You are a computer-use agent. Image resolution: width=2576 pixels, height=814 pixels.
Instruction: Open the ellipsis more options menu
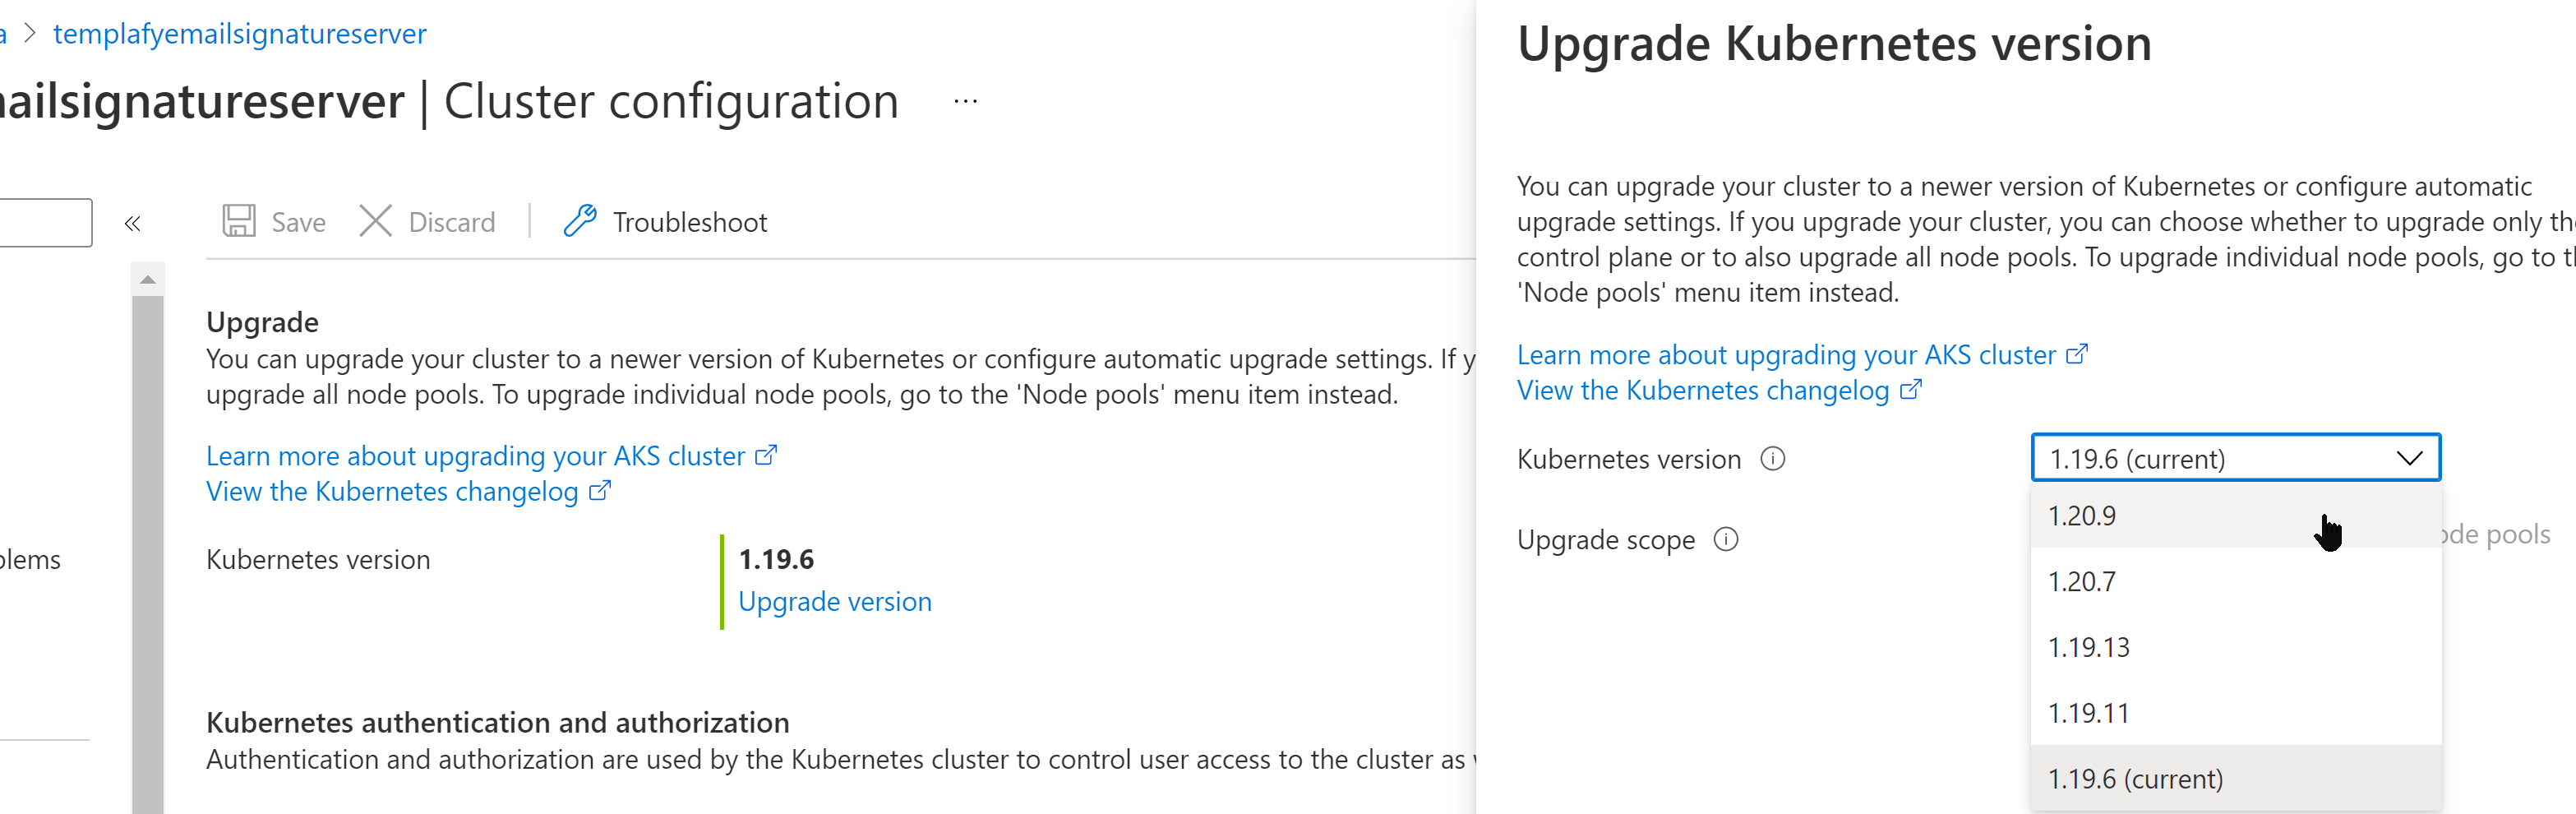965,101
